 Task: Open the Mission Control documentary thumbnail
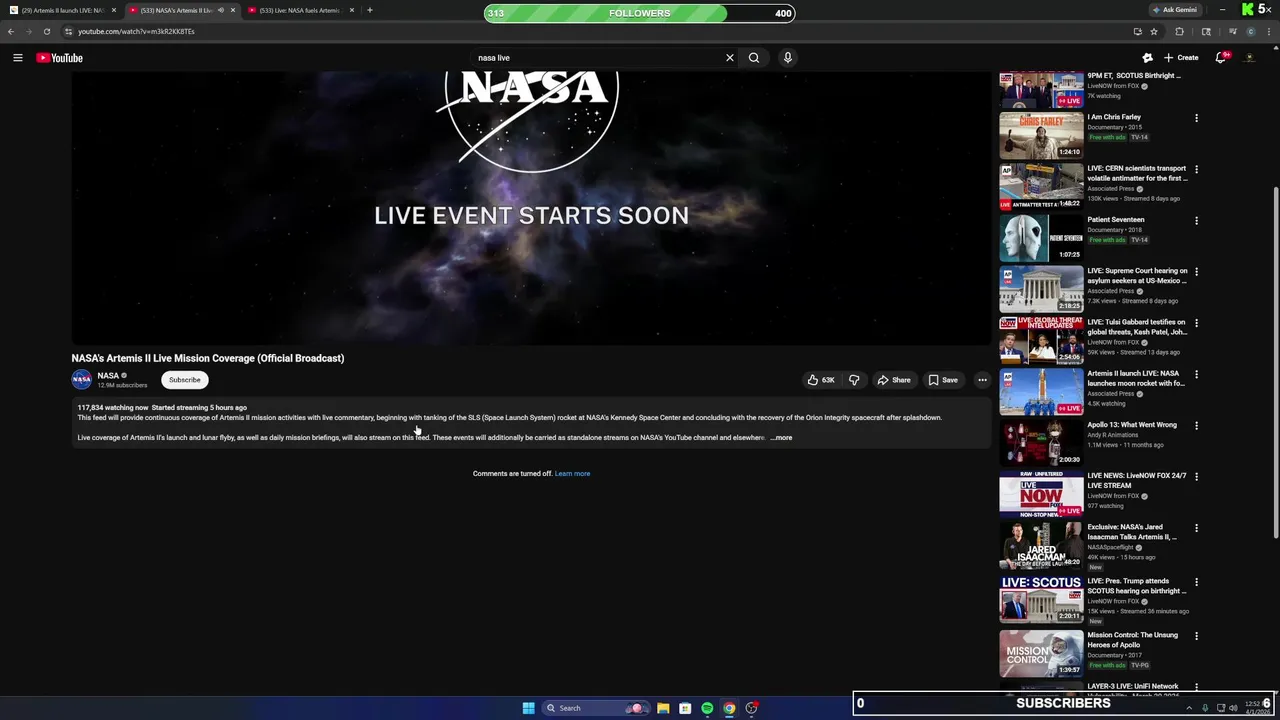coord(1041,653)
